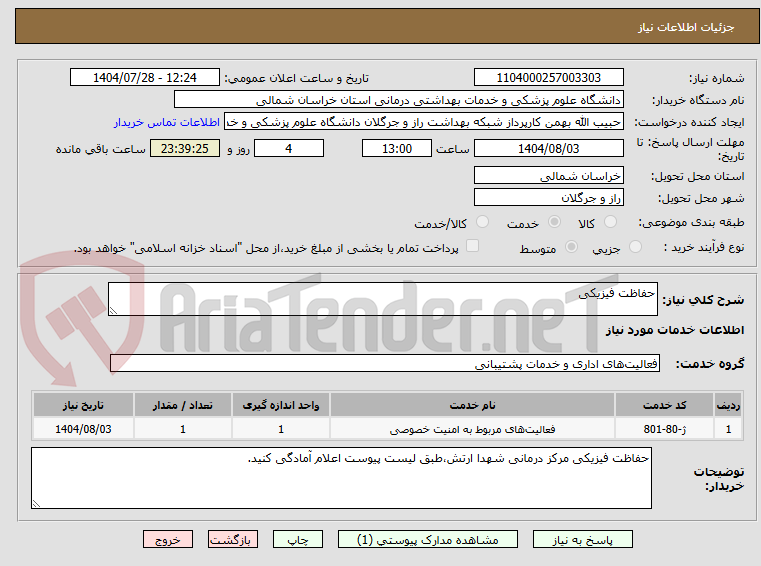Click the بازگشت back button
The height and width of the screenshot is (566, 761).
[232, 540]
